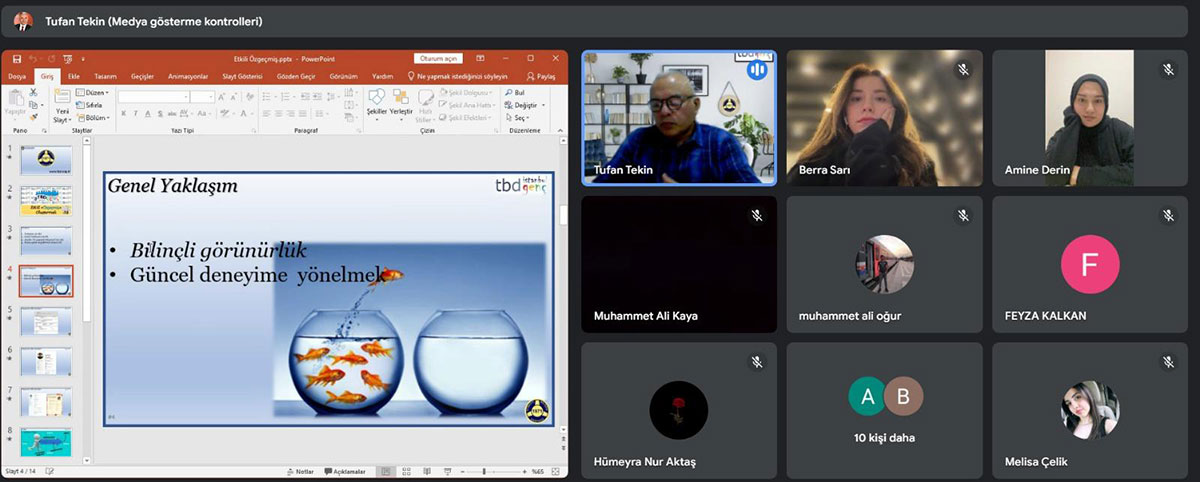Click the Save icon in PowerPoint title bar

click(17, 59)
